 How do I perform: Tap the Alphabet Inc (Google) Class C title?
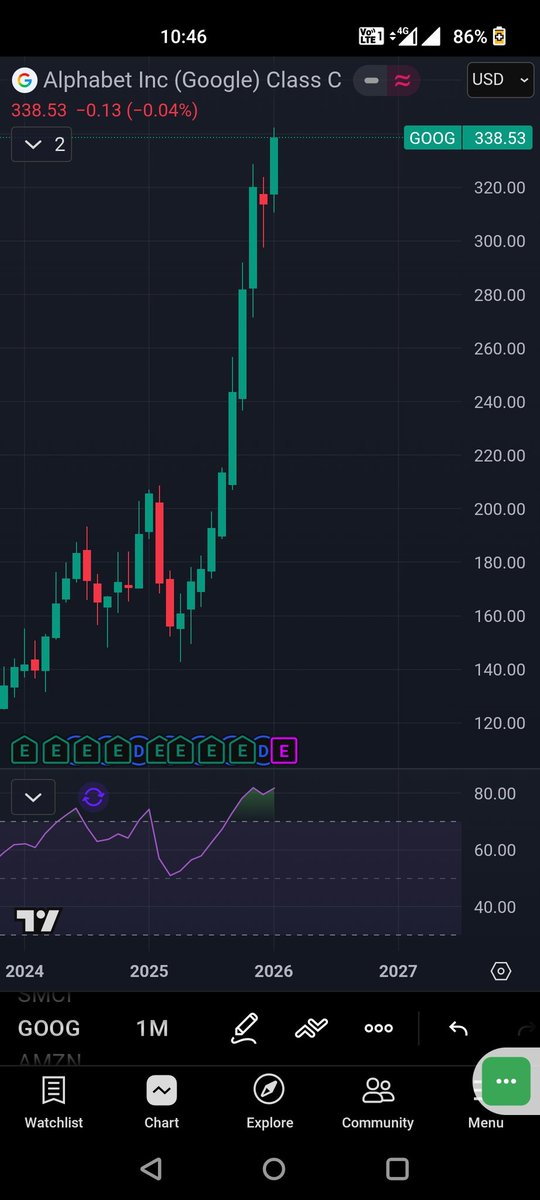click(x=192, y=80)
